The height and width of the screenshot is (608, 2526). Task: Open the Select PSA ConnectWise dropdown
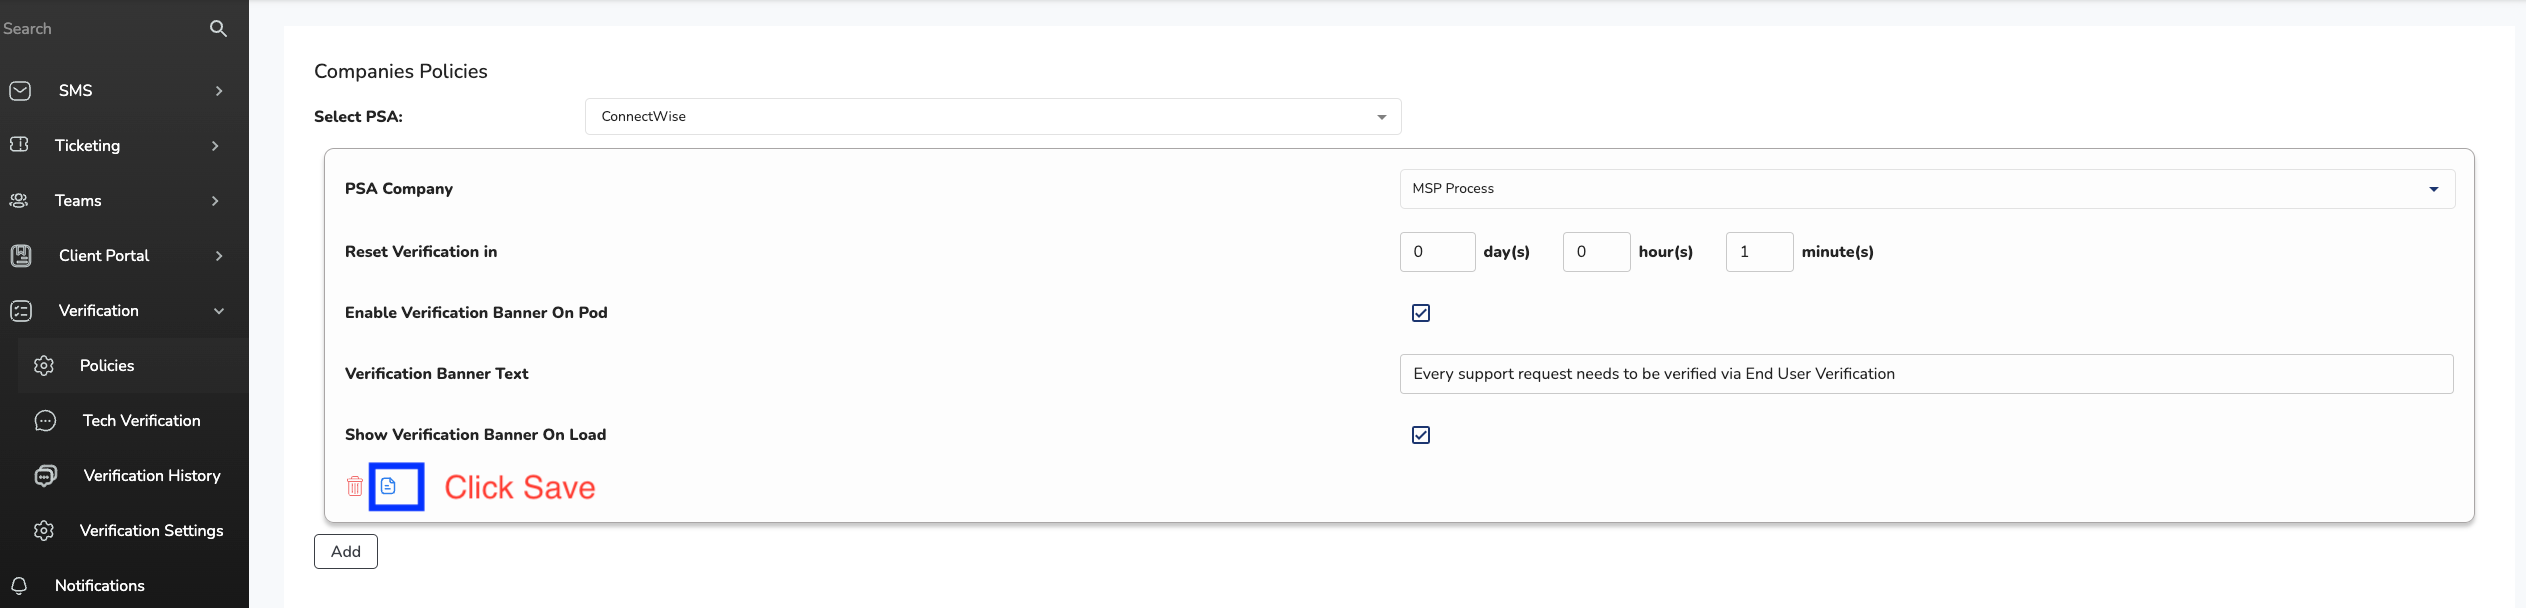pos(992,117)
